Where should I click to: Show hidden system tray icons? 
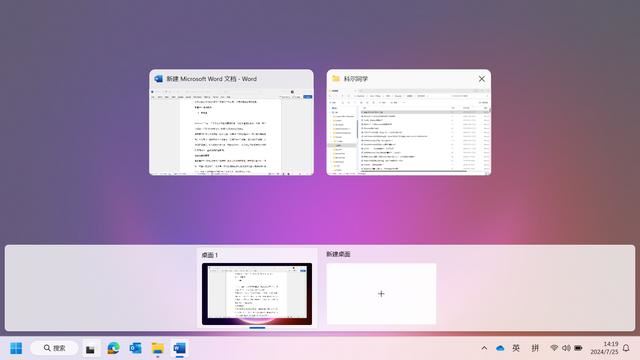tap(484, 348)
